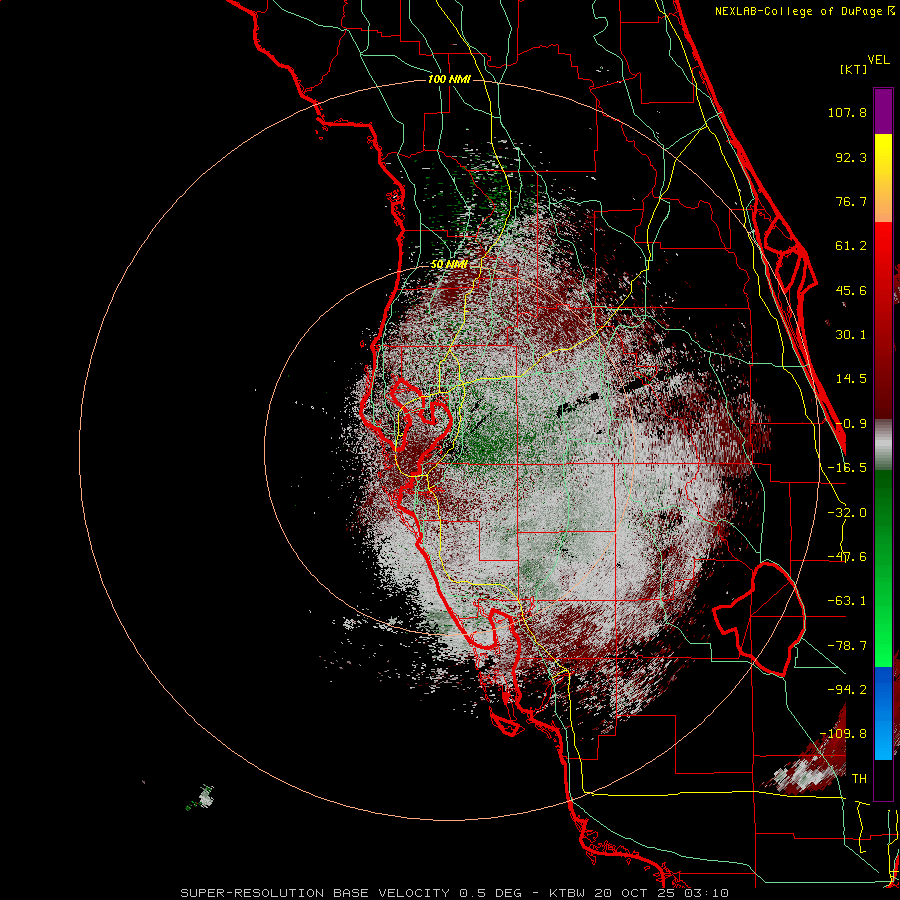
Task: Click the purple segment of the color bar
Action: click(883, 112)
